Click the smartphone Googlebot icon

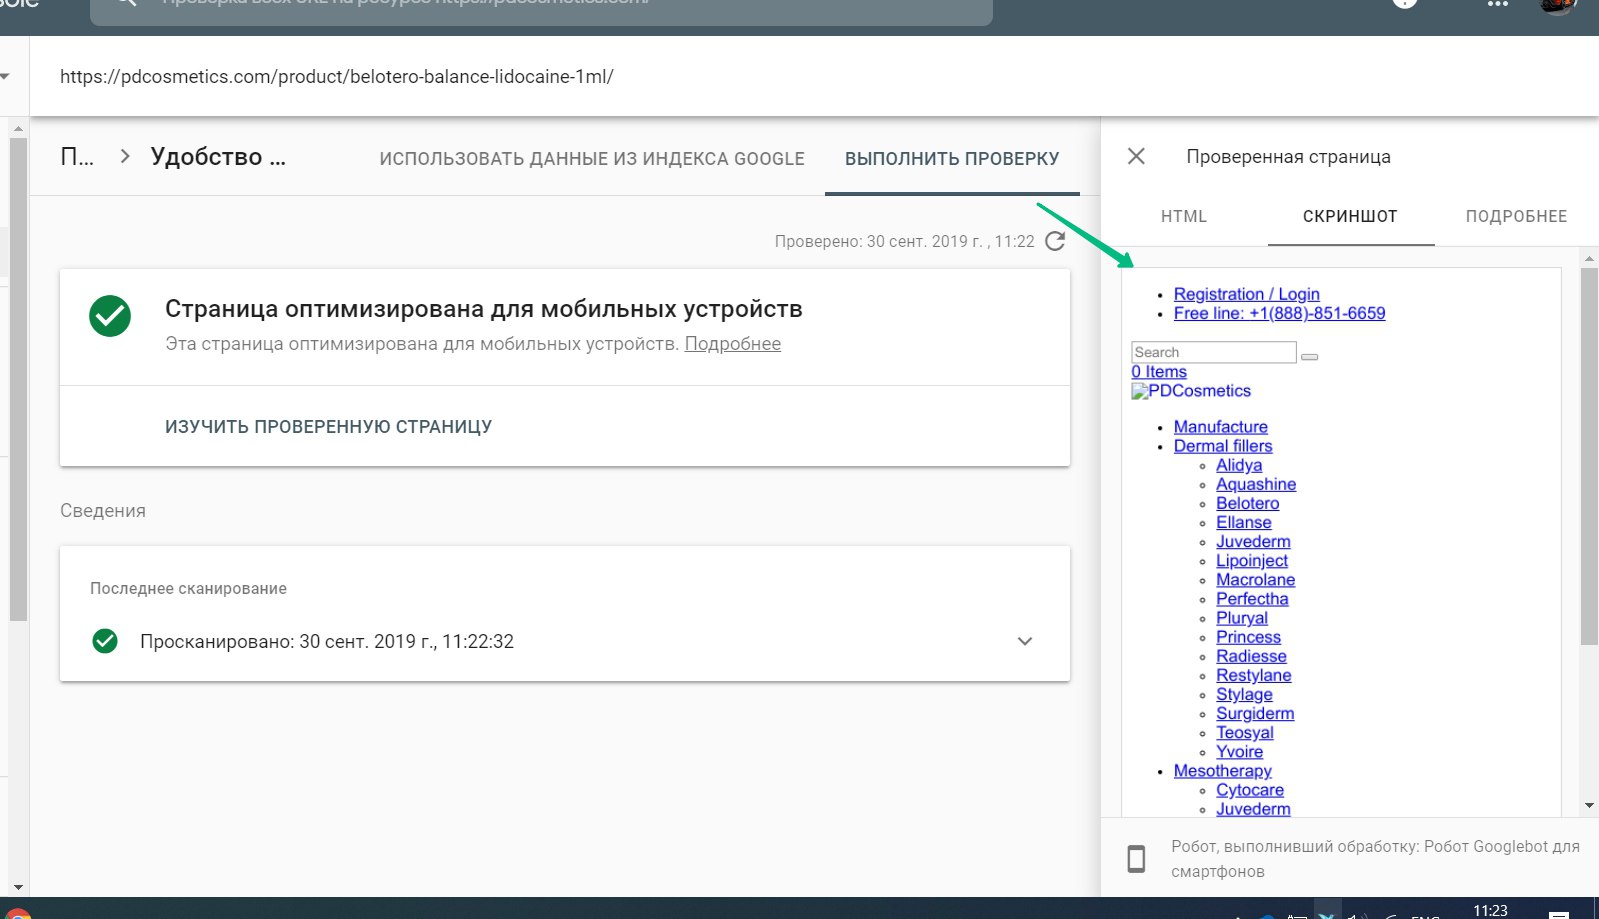pyautogui.click(x=1136, y=859)
